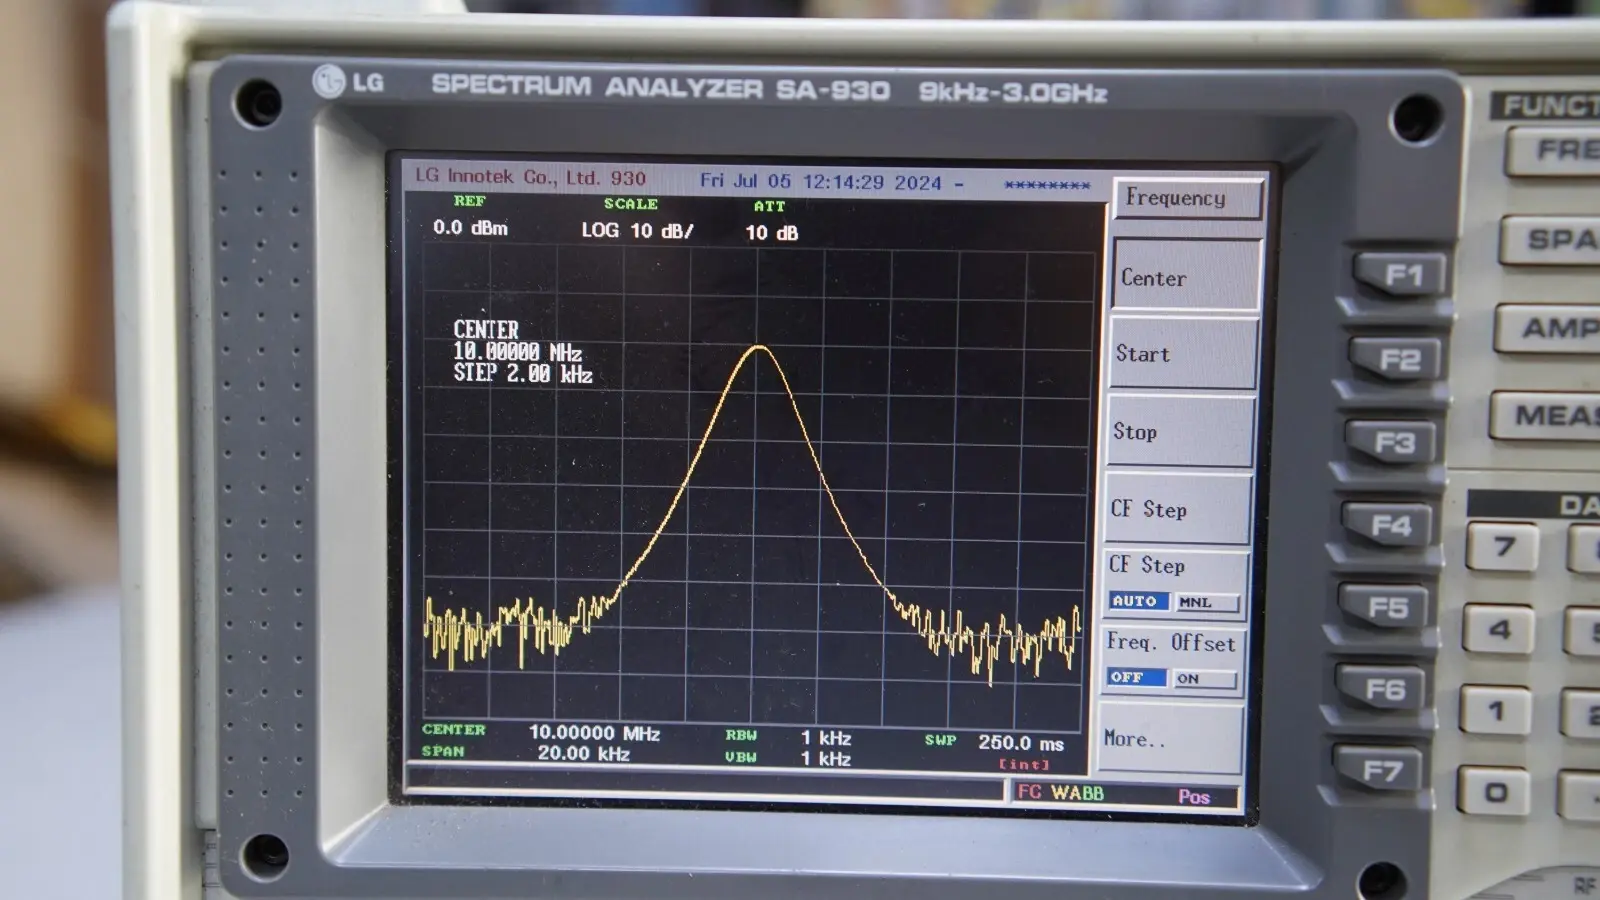
Task: Set CF Step mode to AUTO
Action: [1138, 601]
